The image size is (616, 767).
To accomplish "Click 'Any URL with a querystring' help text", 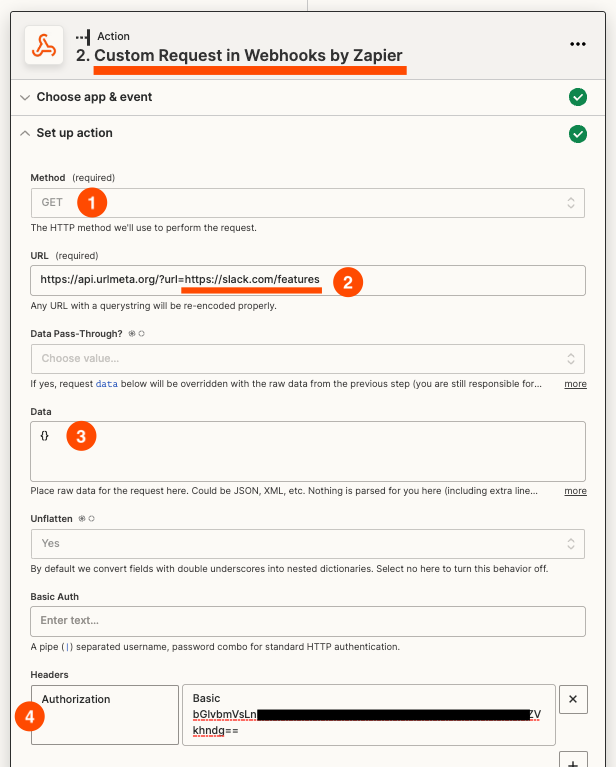I will click(x=154, y=306).
